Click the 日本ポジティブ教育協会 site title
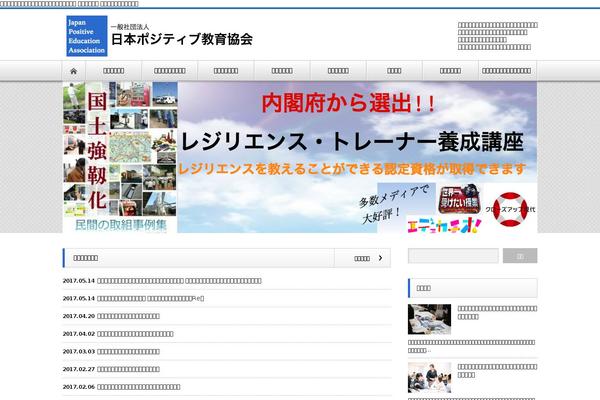Screen dimensions: 600x400 click(x=182, y=39)
